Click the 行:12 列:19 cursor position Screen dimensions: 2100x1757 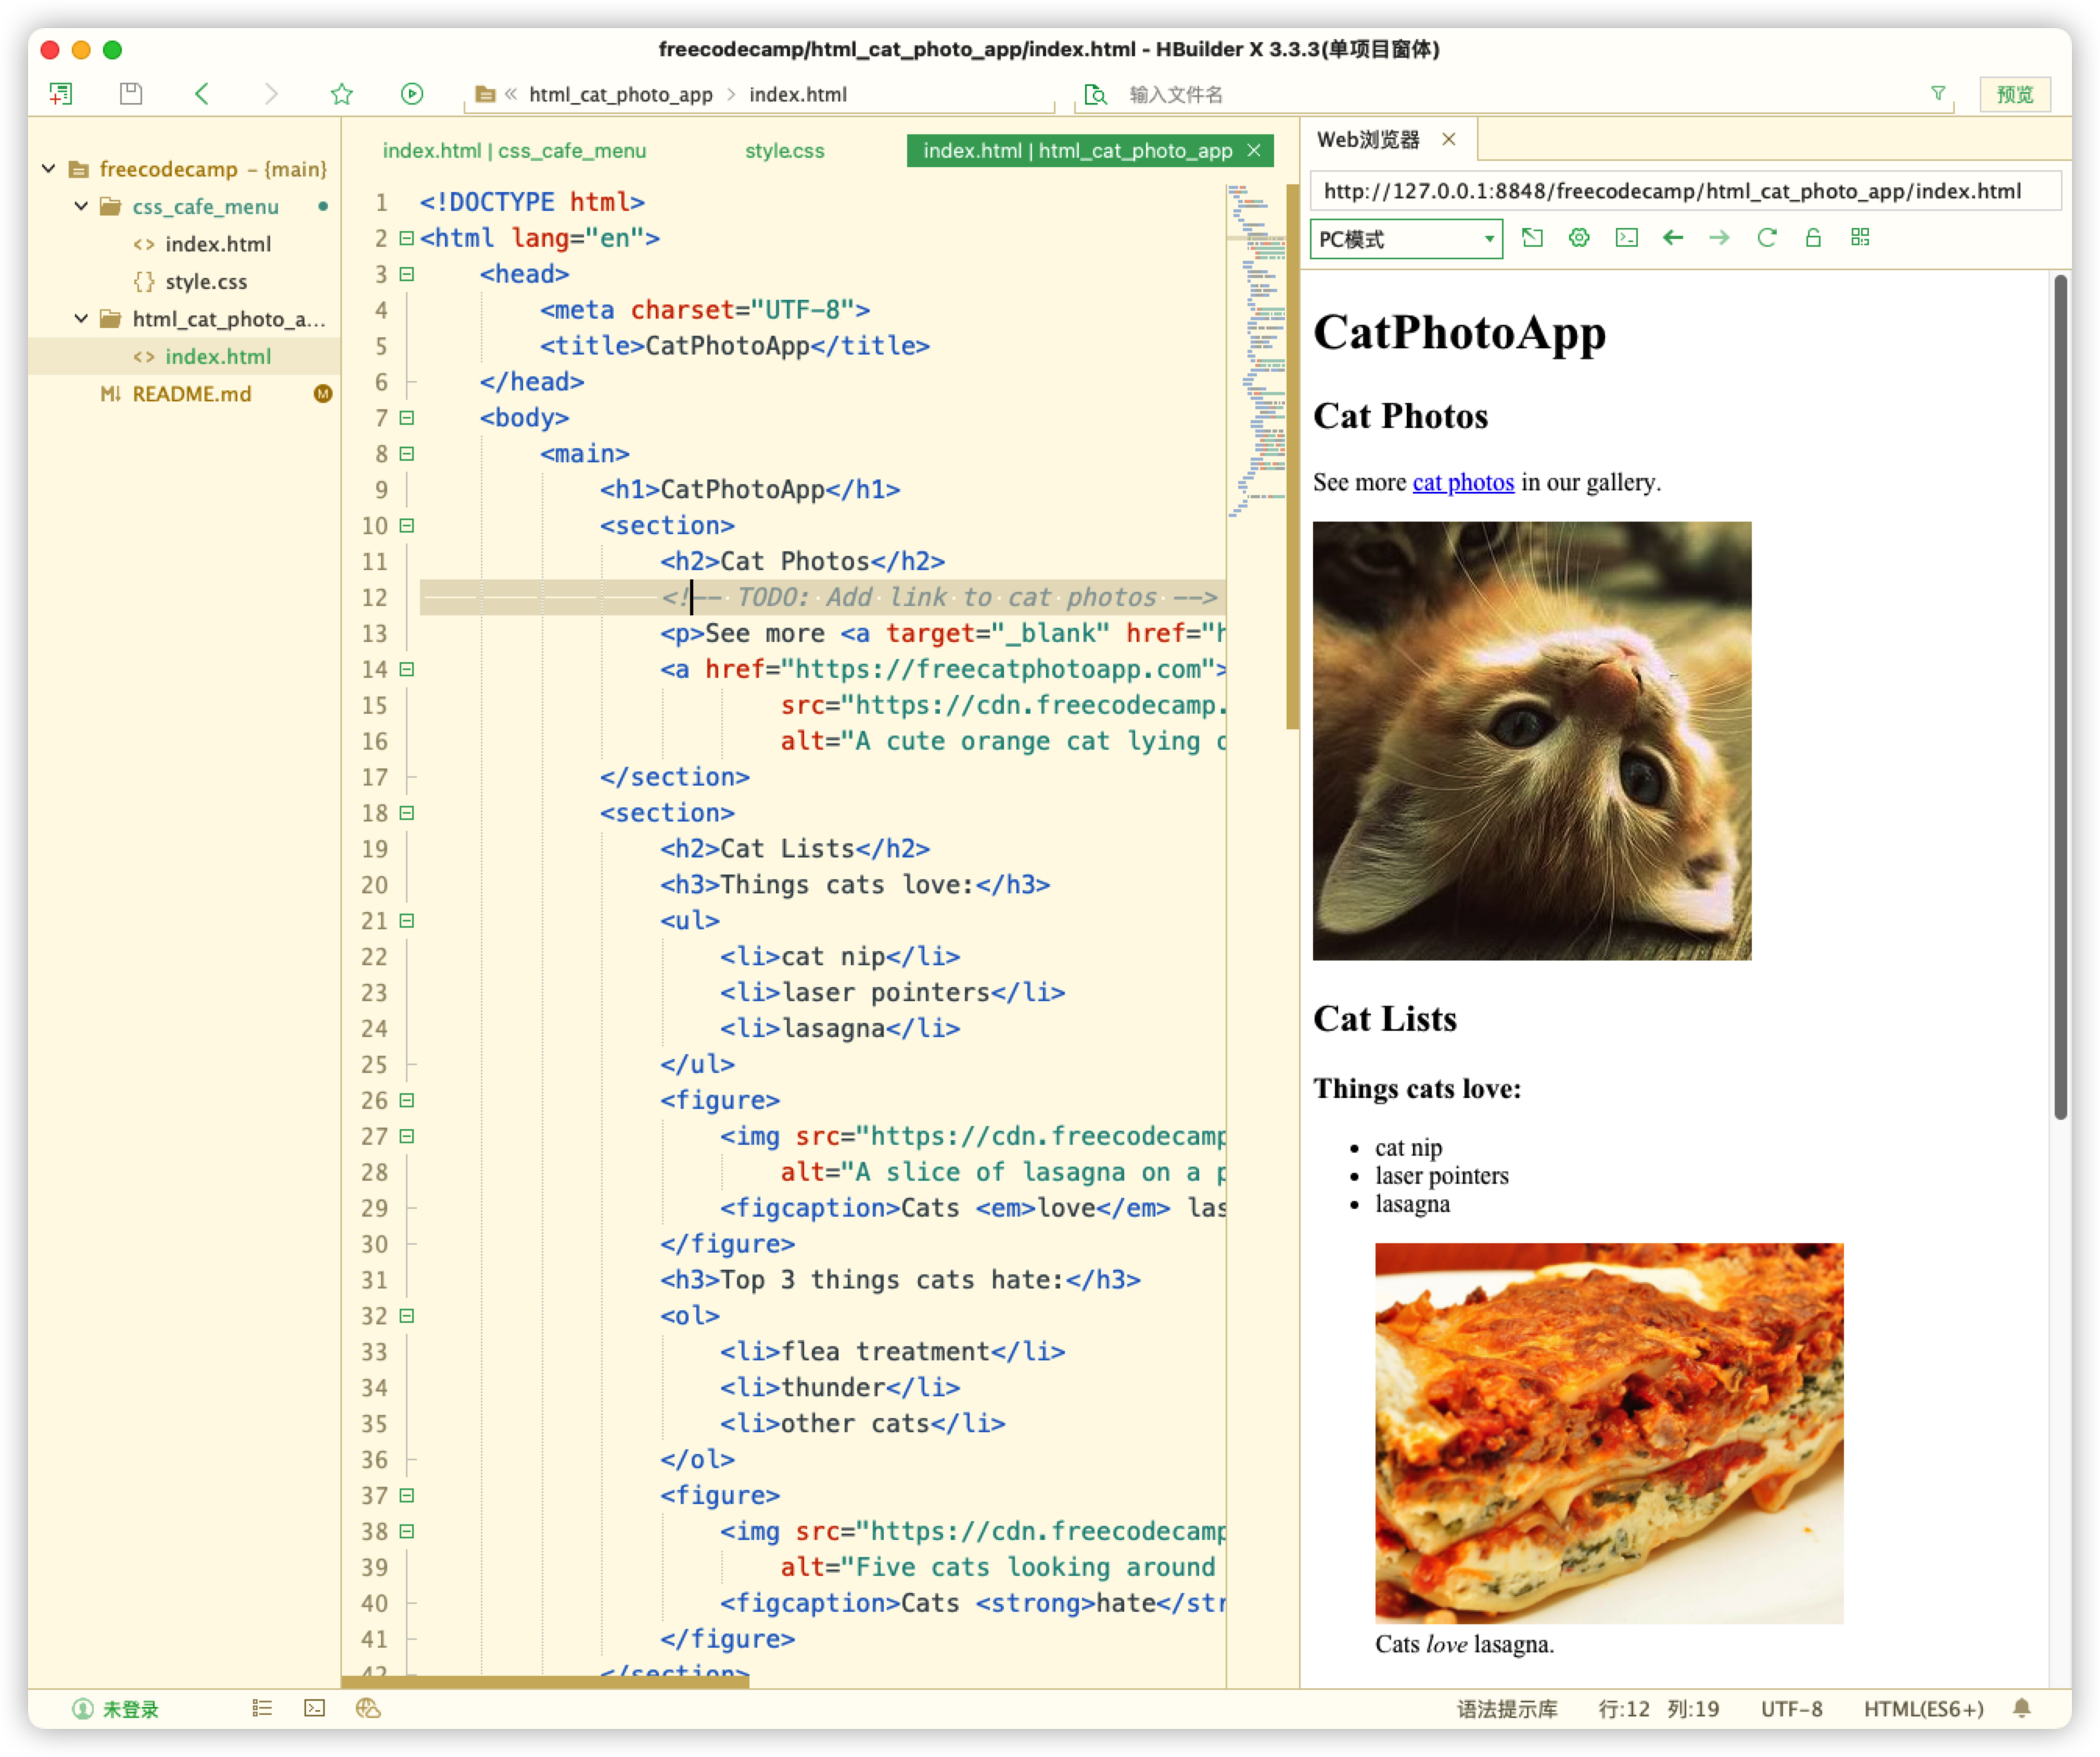(1659, 1710)
